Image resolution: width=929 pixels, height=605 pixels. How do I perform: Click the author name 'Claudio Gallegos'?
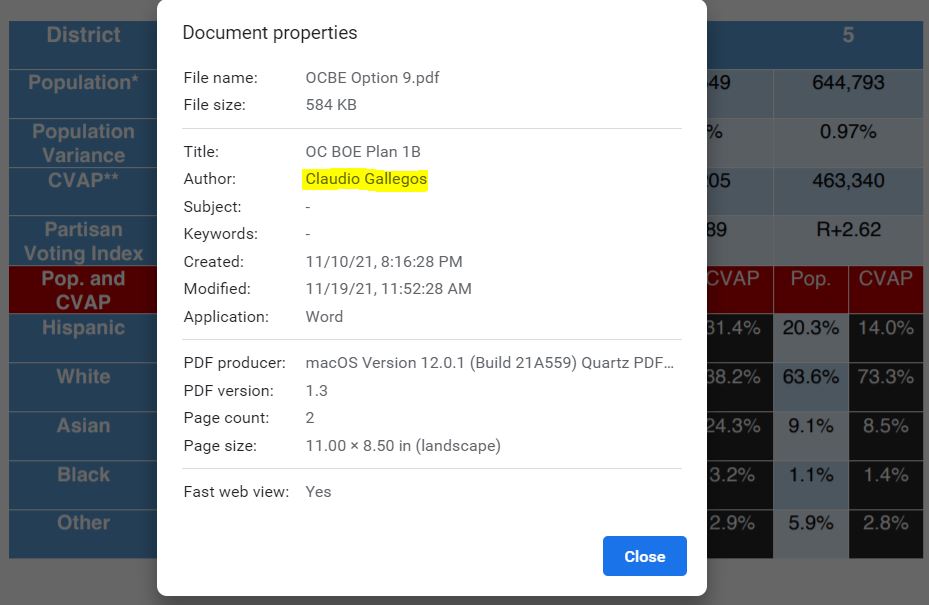[366, 179]
